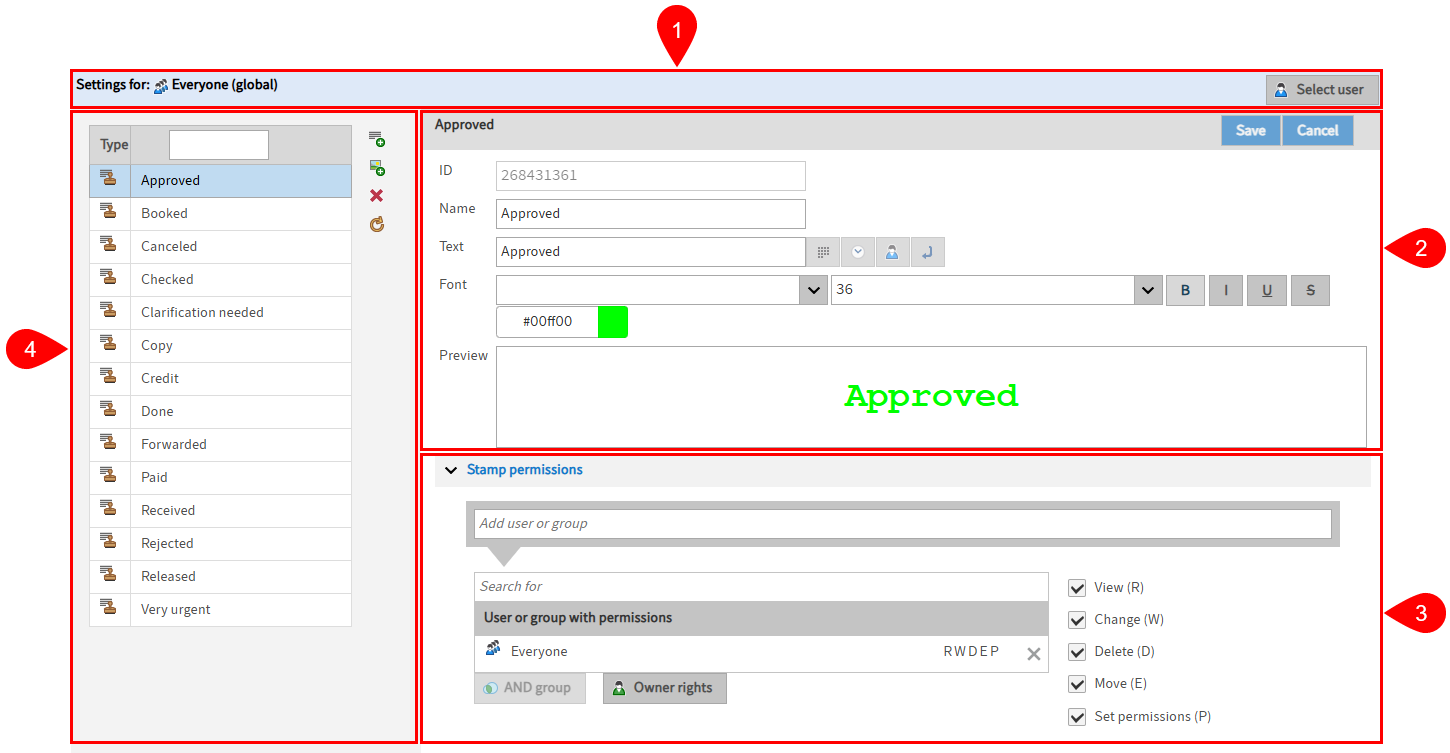The image size is (1450, 753).
Task: Toggle strikethrough formatting for stamp font
Action: click(1310, 291)
